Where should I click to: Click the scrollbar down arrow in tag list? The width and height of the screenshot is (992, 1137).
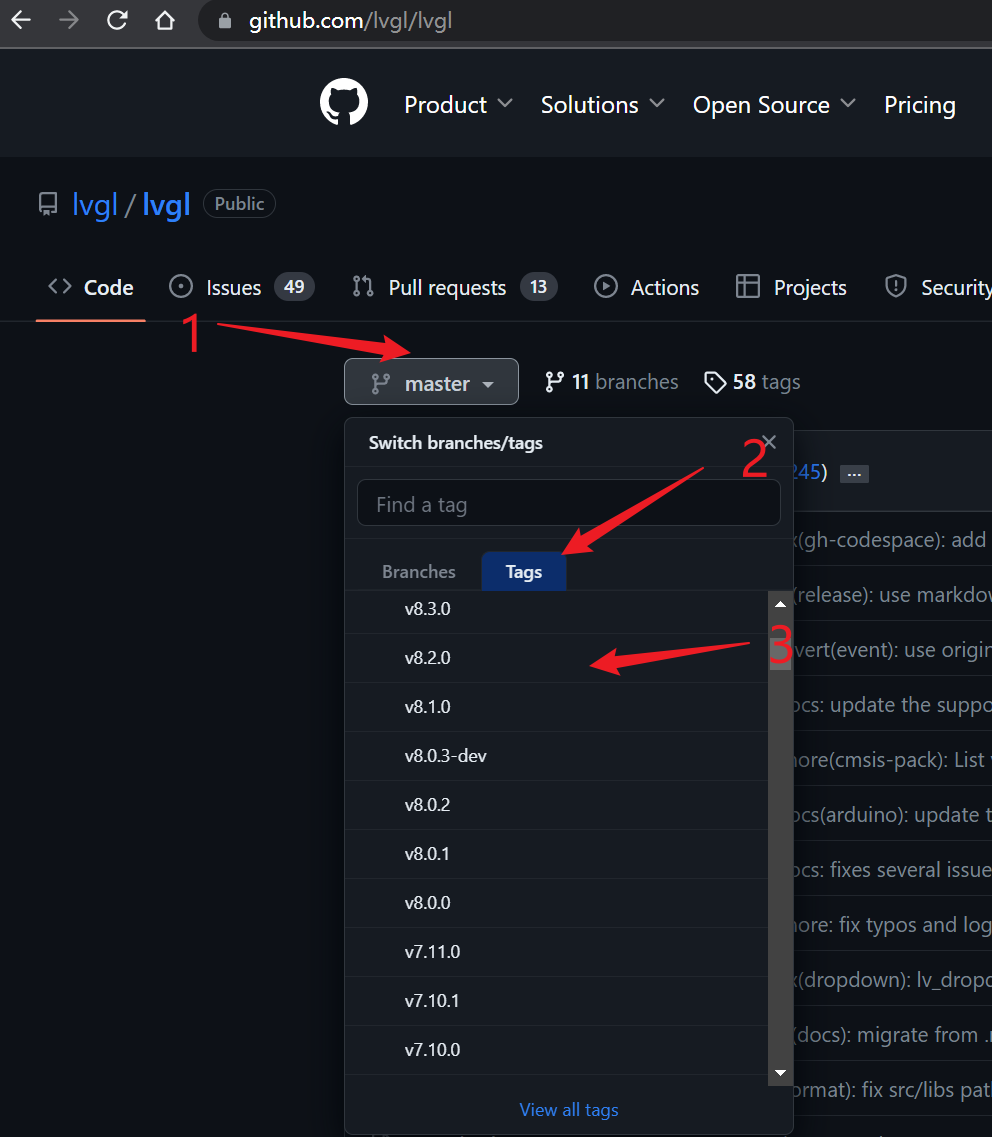tap(780, 1072)
